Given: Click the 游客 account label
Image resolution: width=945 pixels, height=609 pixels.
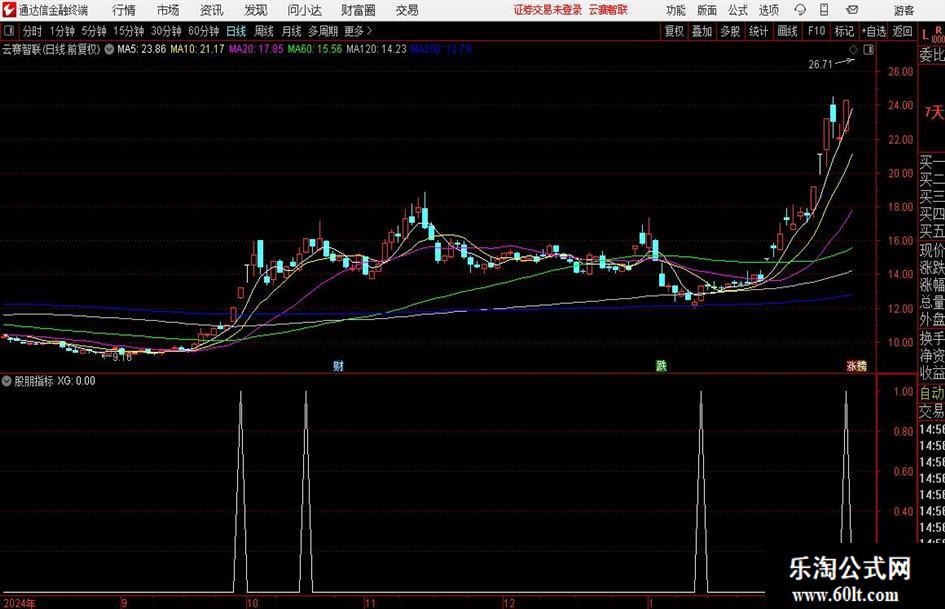Looking at the screenshot, I should (904, 10).
